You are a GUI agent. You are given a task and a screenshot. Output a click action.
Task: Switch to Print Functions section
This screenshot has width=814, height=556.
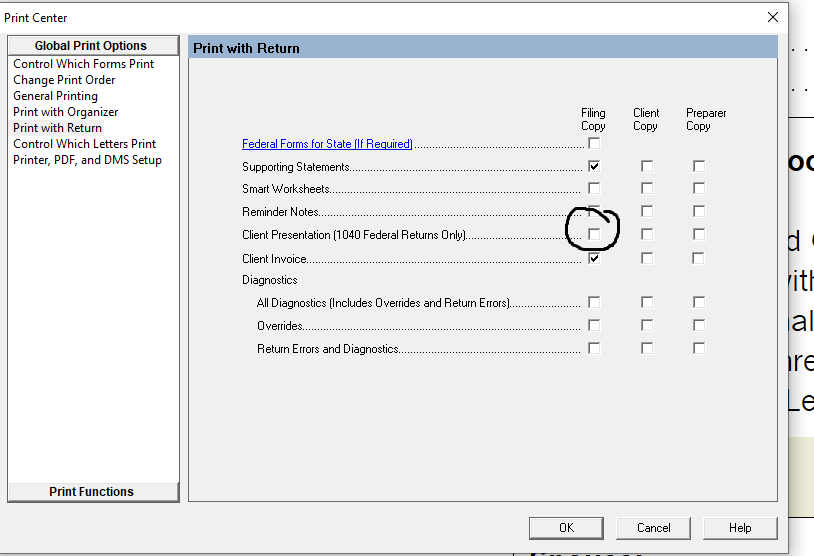(92, 491)
